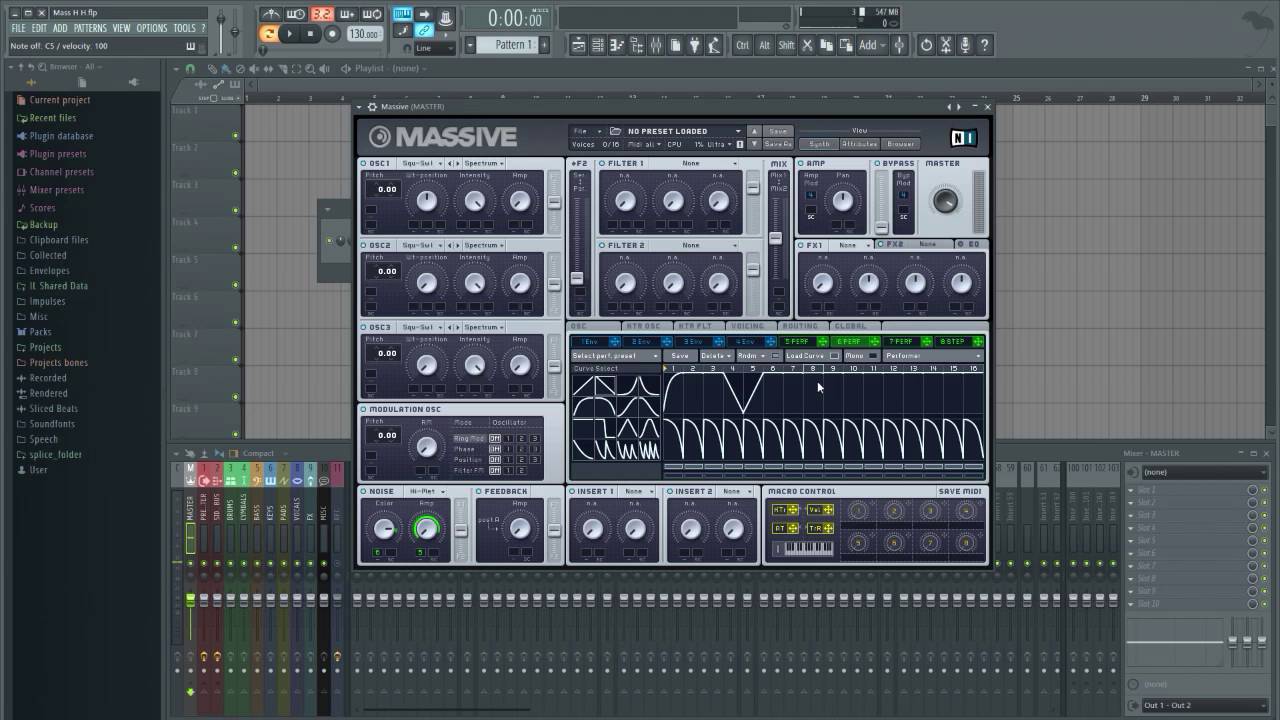
Task: Open the playlist view icon
Action: coord(579,45)
